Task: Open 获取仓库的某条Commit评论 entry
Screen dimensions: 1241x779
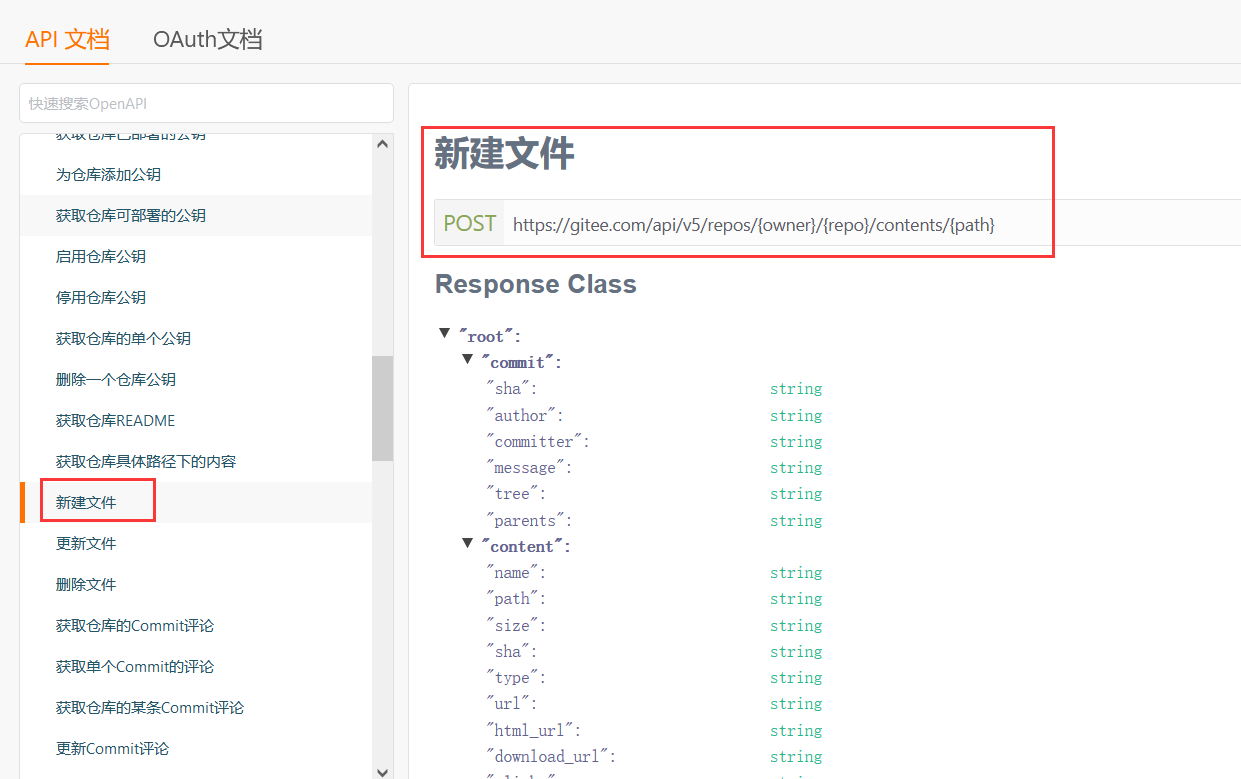Action: 150,707
